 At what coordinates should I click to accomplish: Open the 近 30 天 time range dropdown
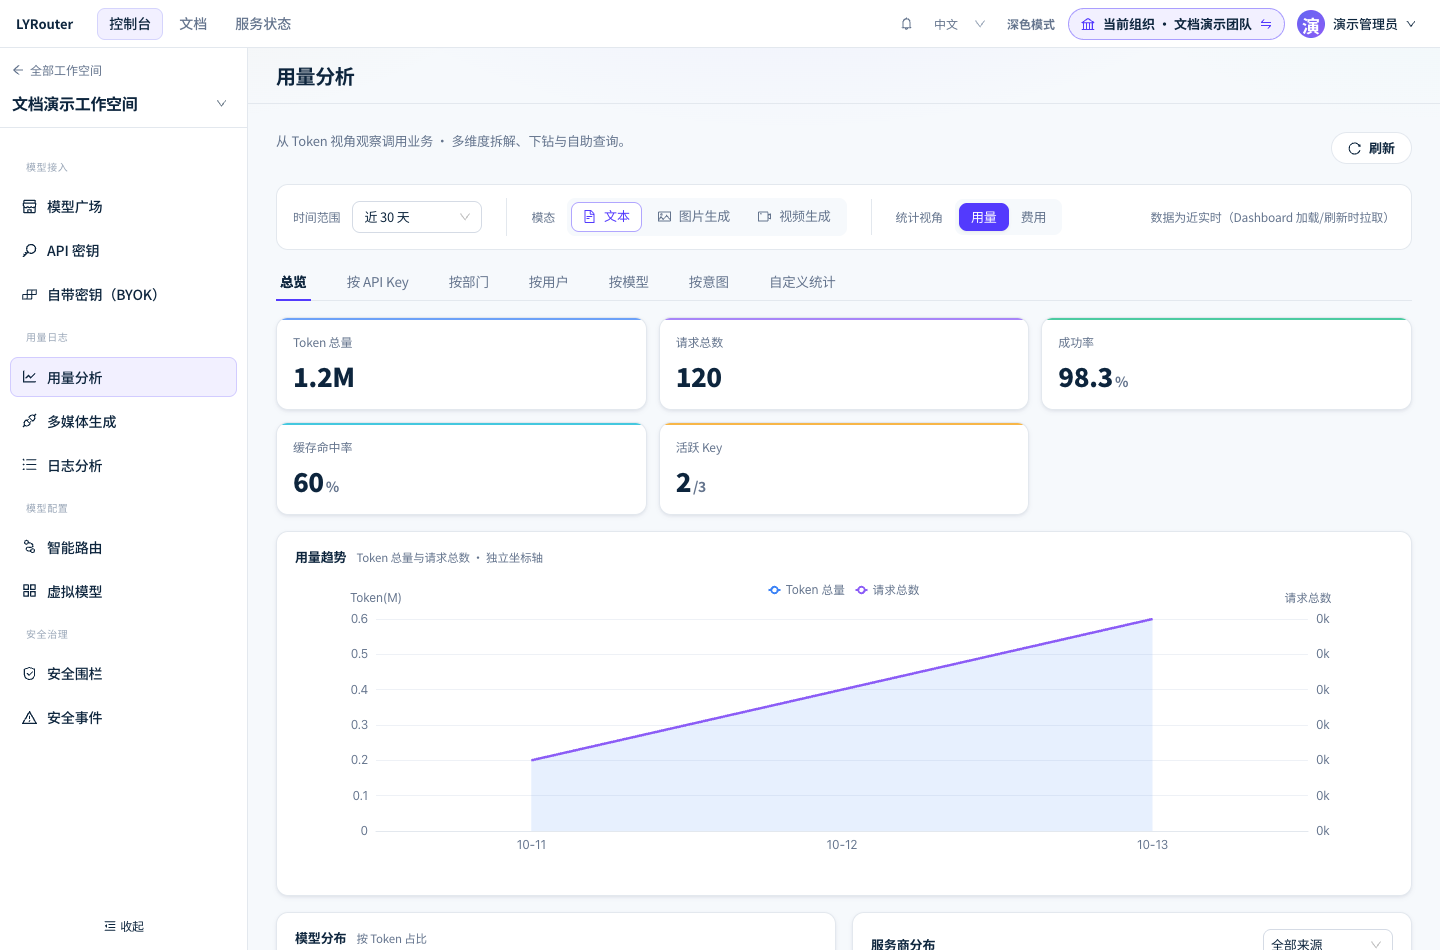[417, 217]
